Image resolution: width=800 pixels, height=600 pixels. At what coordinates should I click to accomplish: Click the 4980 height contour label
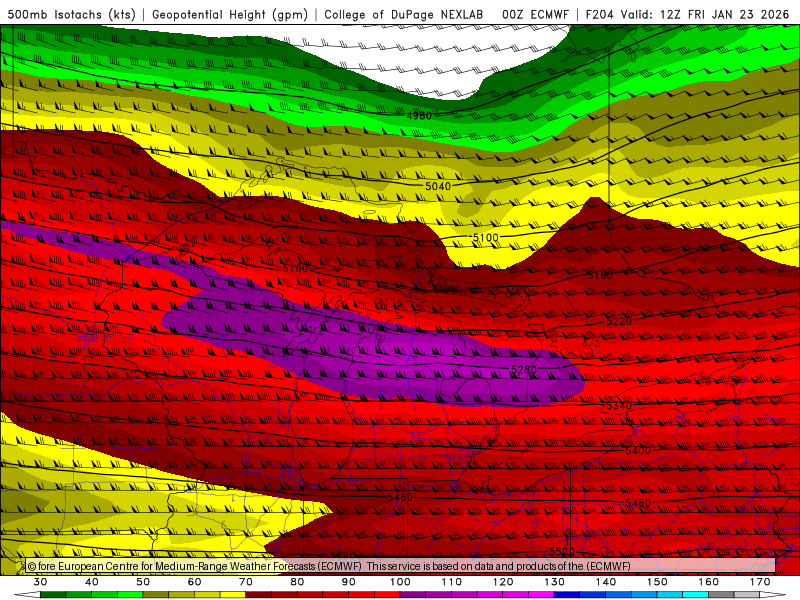[419, 116]
